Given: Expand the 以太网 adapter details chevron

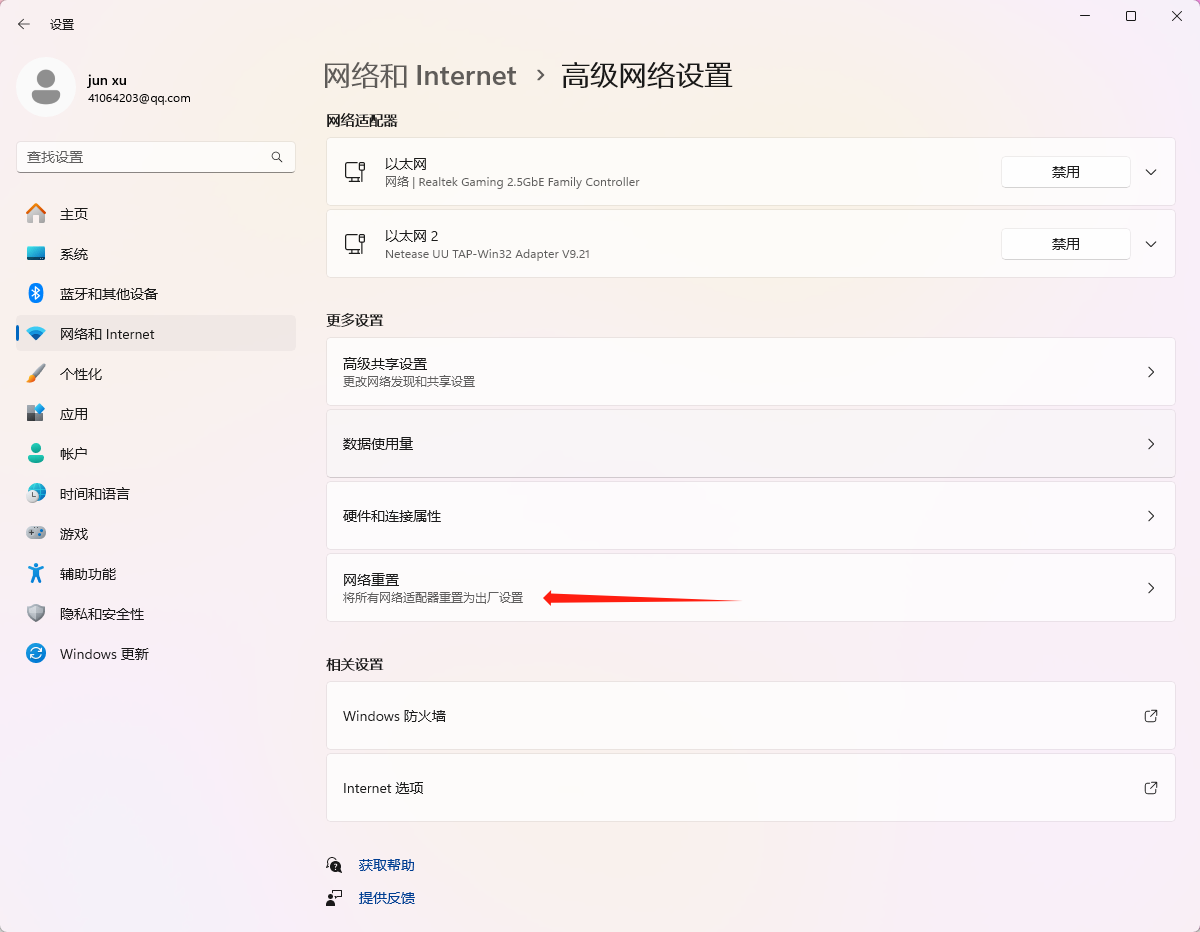Looking at the screenshot, I should (1151, 172).
